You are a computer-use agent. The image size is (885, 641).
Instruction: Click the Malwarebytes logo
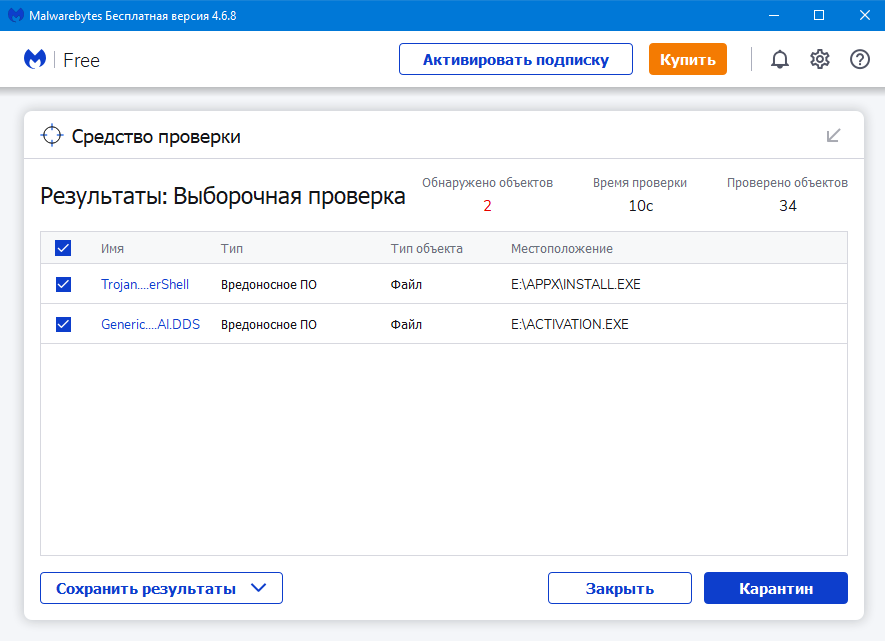pos(33,59)
